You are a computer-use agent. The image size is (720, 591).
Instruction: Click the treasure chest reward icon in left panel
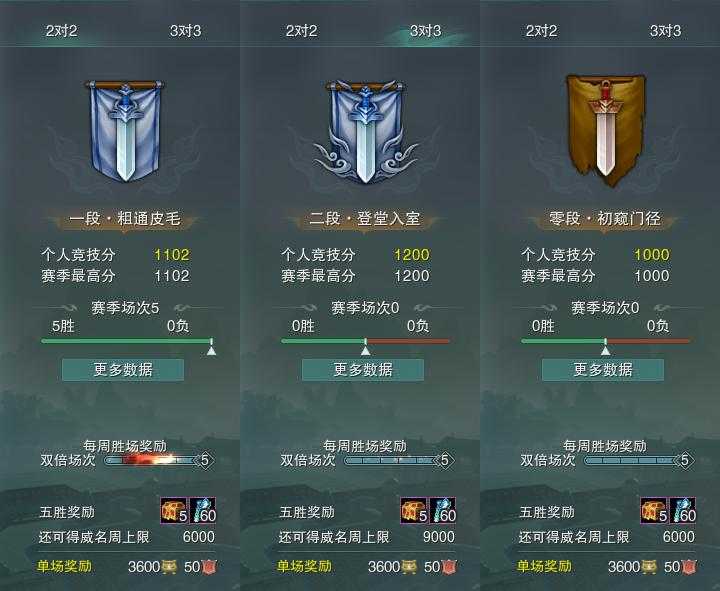tap(174, 510)
